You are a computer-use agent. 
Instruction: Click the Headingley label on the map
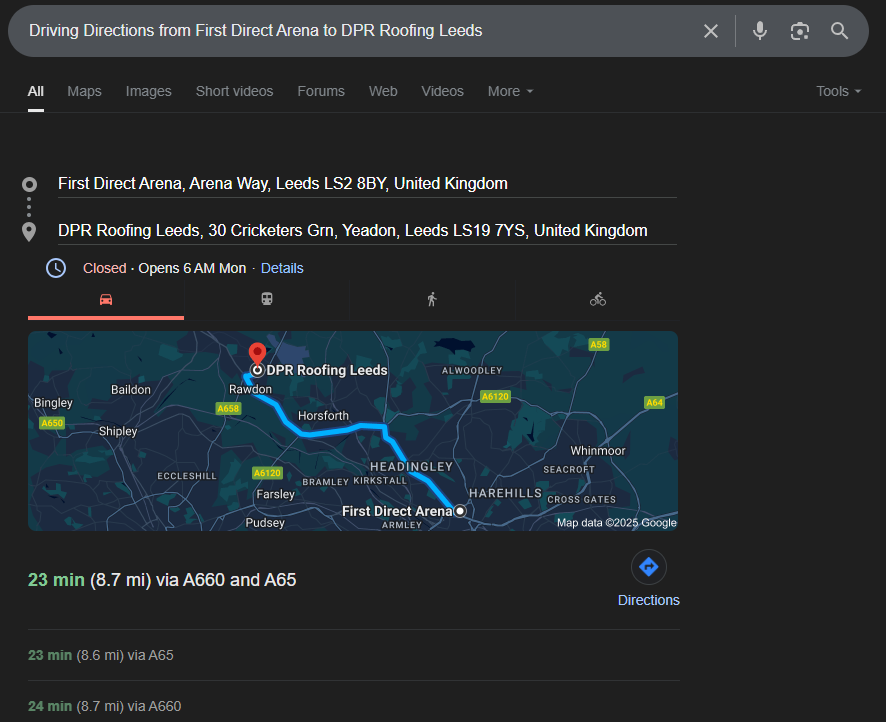click(411, 467)
